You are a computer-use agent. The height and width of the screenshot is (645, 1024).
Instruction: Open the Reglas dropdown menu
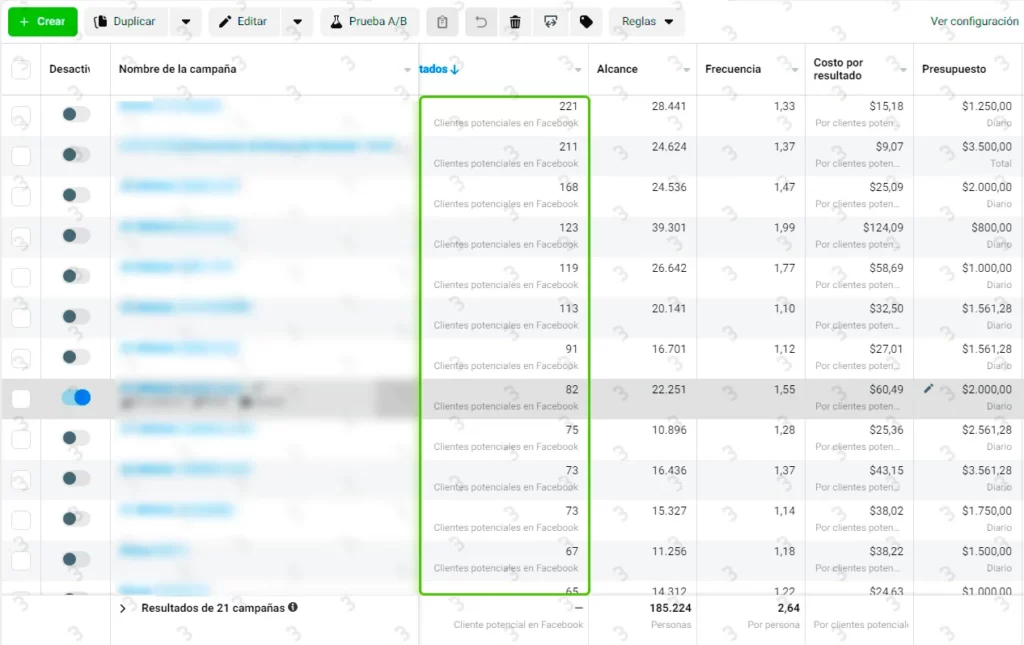point(647,21)
